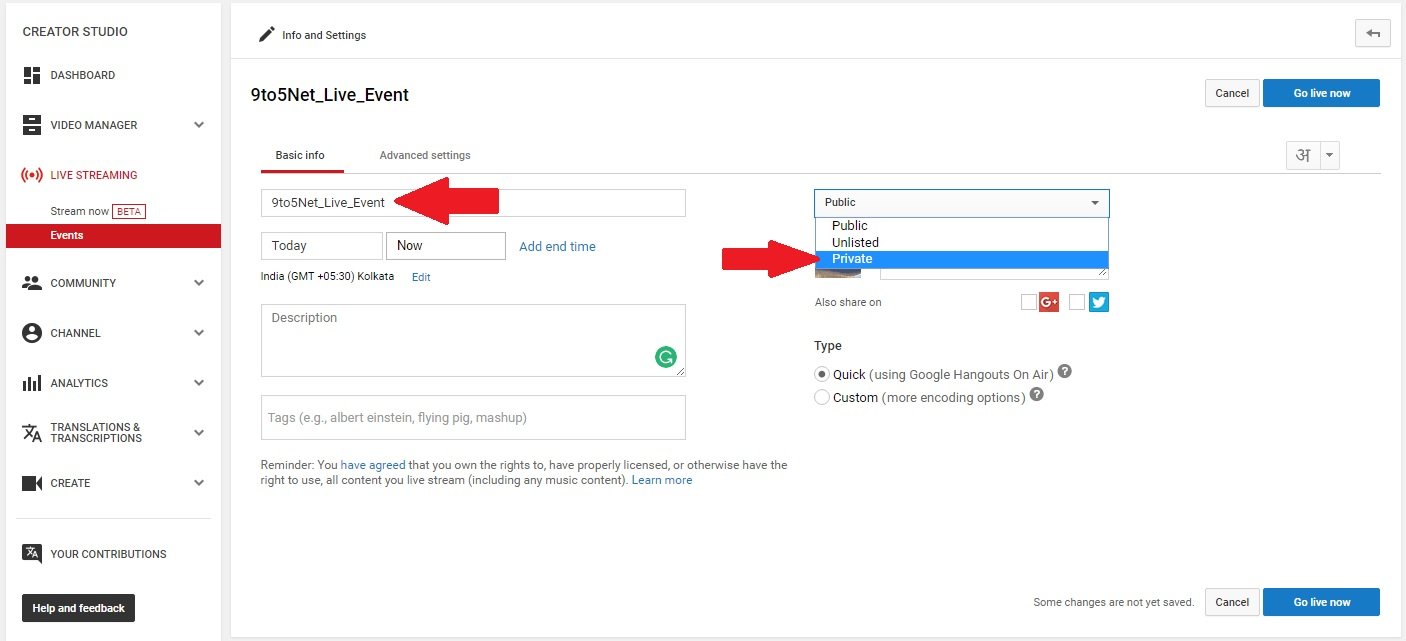1406x641 pixels.
Task: Click the green Grammarly icon in Description
Action: pyautogui.click(x=665, y=357)
